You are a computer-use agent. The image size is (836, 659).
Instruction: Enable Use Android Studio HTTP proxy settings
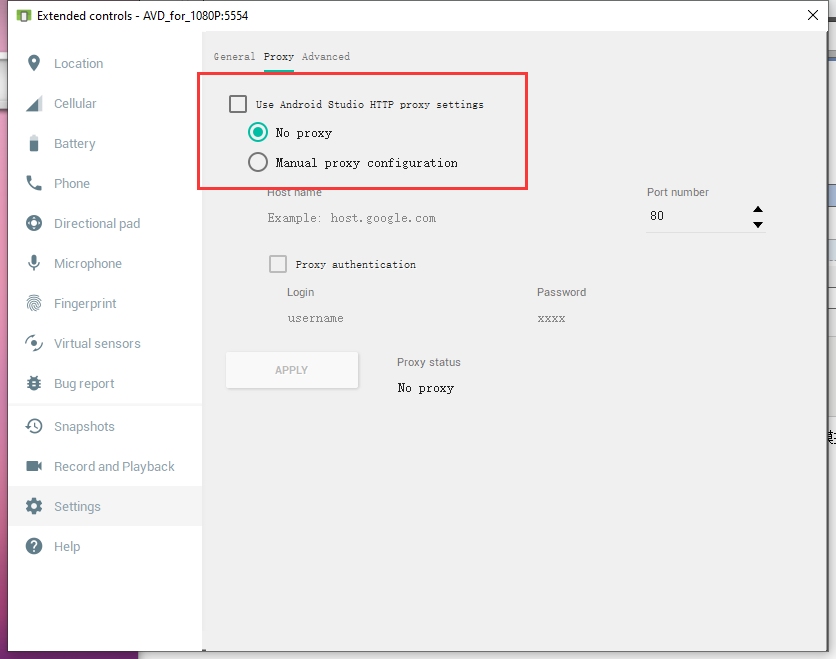238,104
